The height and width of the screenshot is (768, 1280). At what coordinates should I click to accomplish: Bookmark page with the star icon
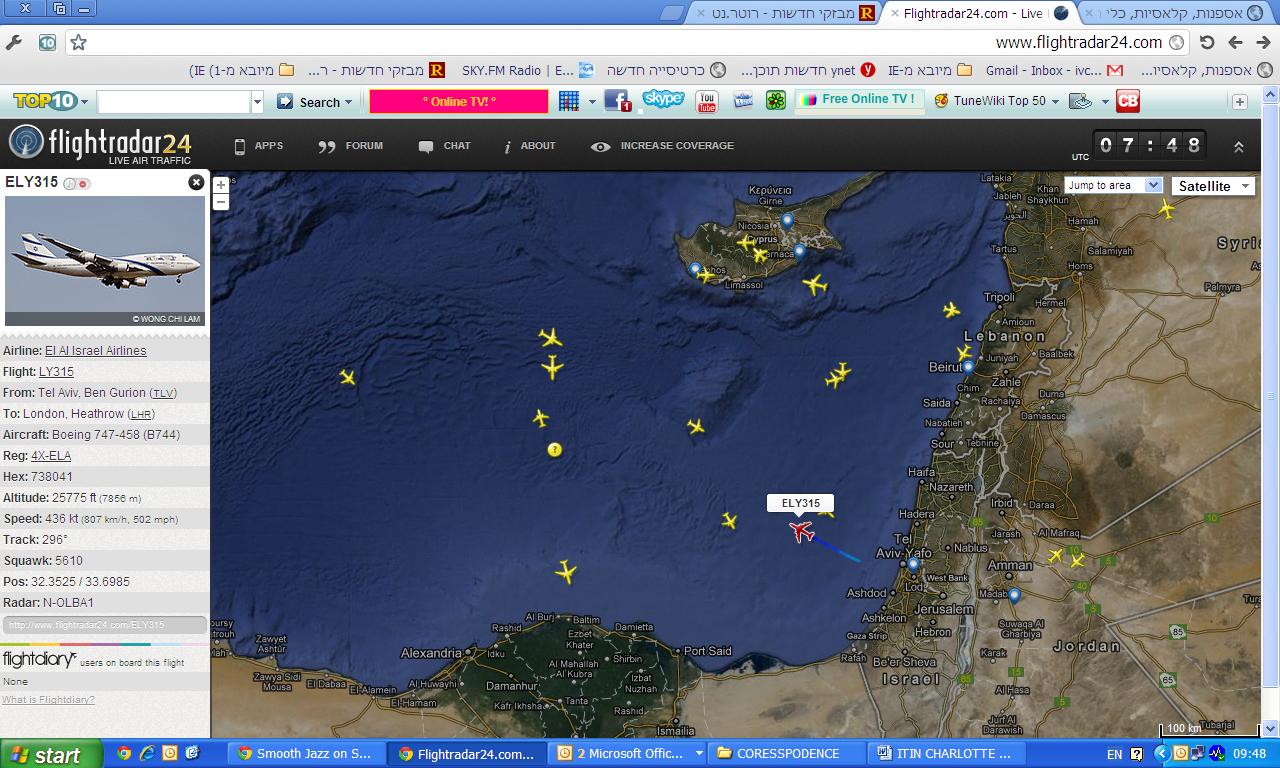pos(78,42)
